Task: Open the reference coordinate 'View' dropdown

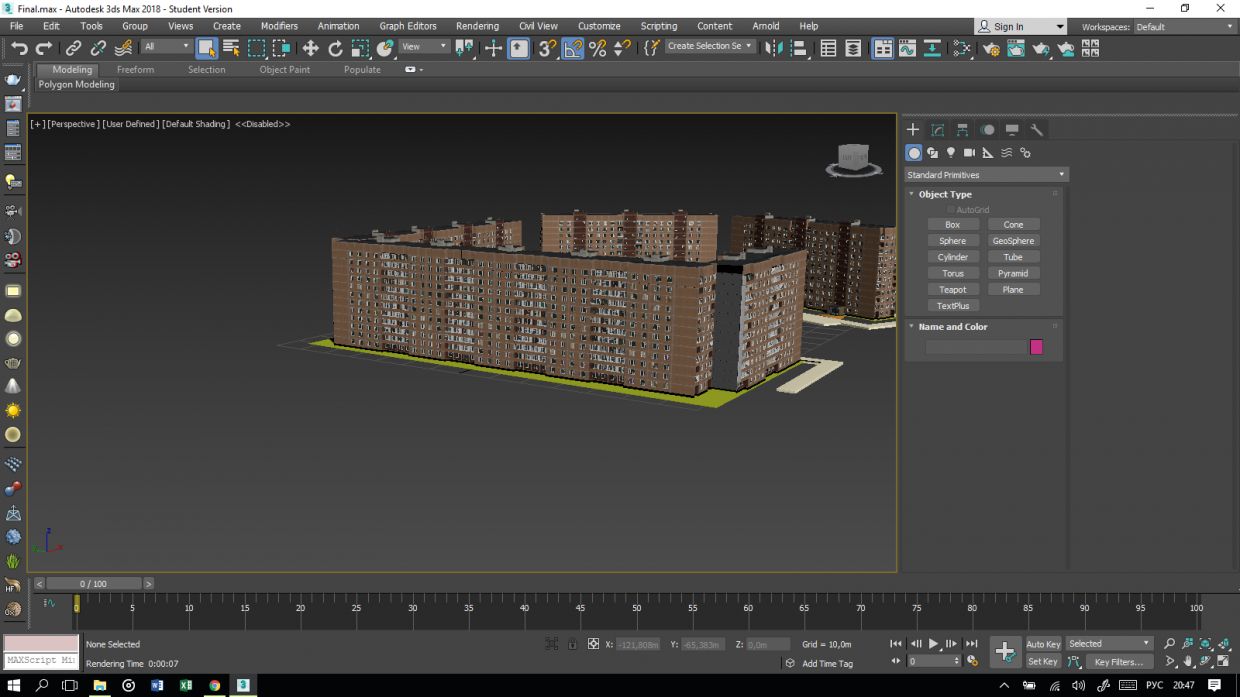Action: (424, 47)
